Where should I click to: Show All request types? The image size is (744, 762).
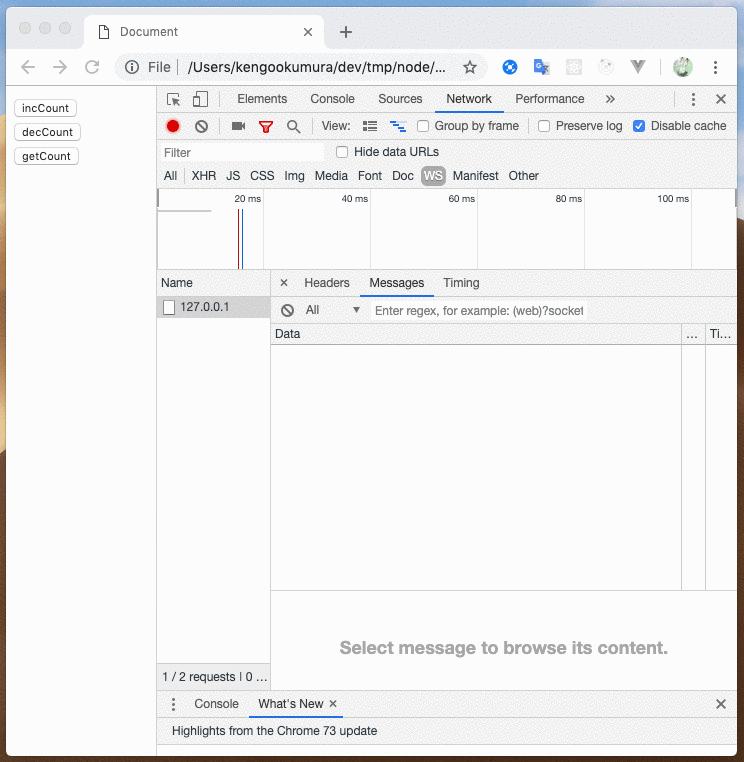[x=170, y=176]
